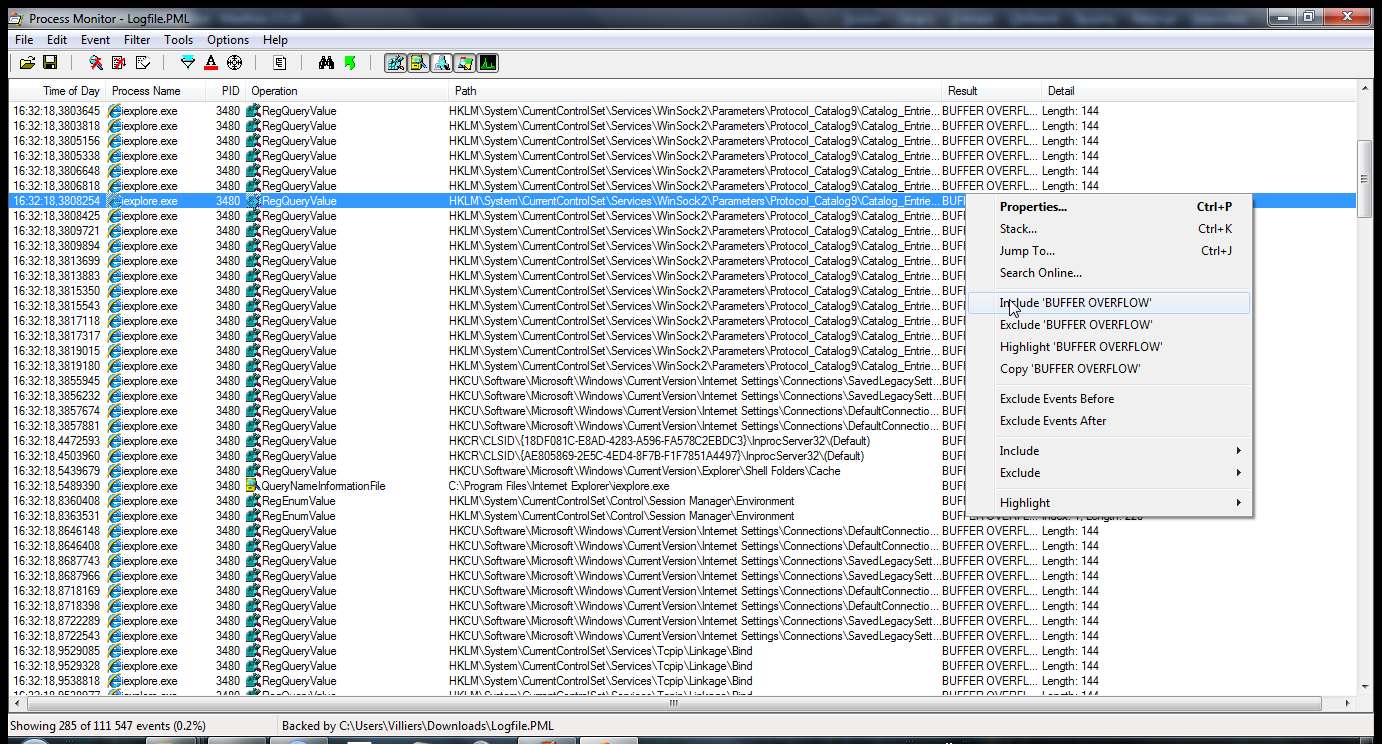Expand the Exclude submenu arrow

point(1239,473)
